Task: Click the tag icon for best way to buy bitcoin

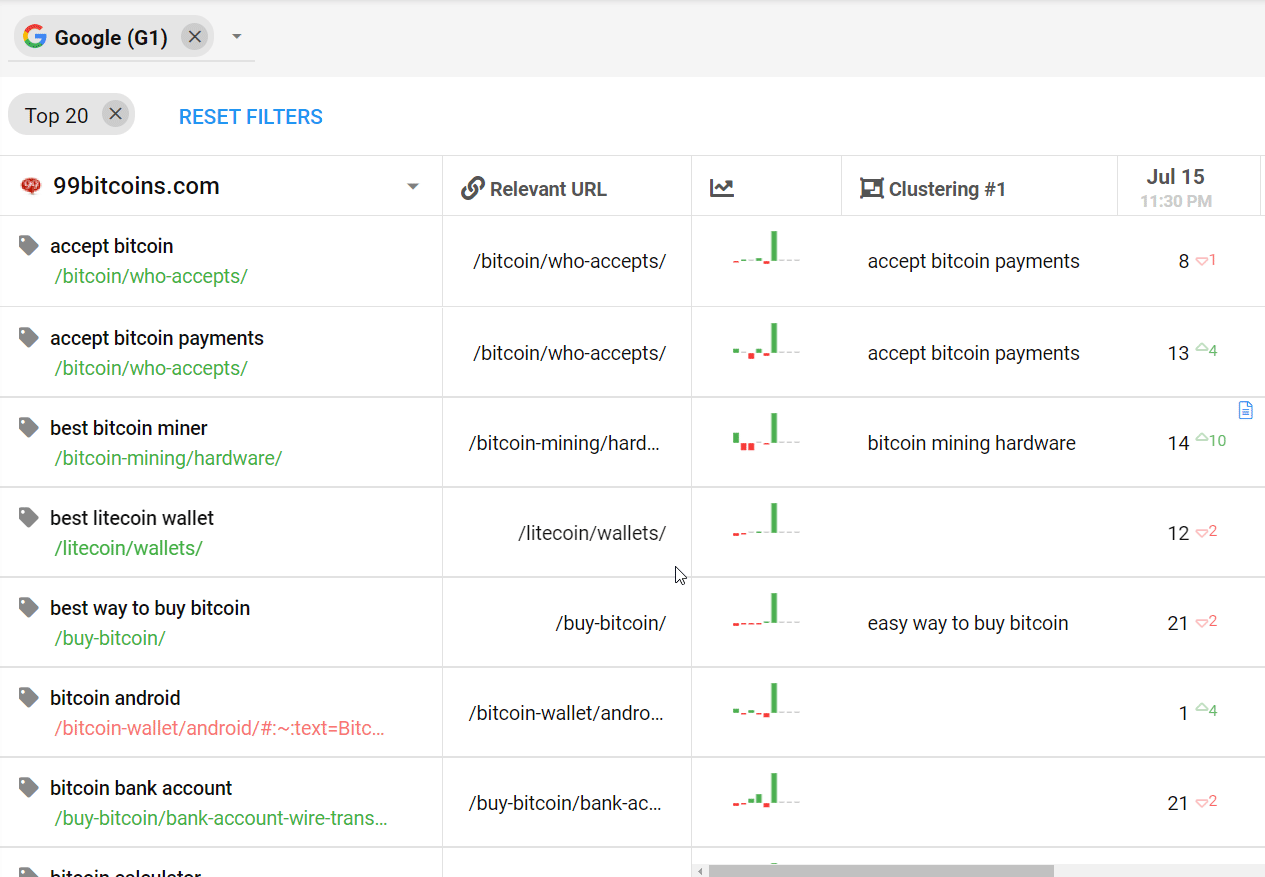Action: tap(29, 607)
